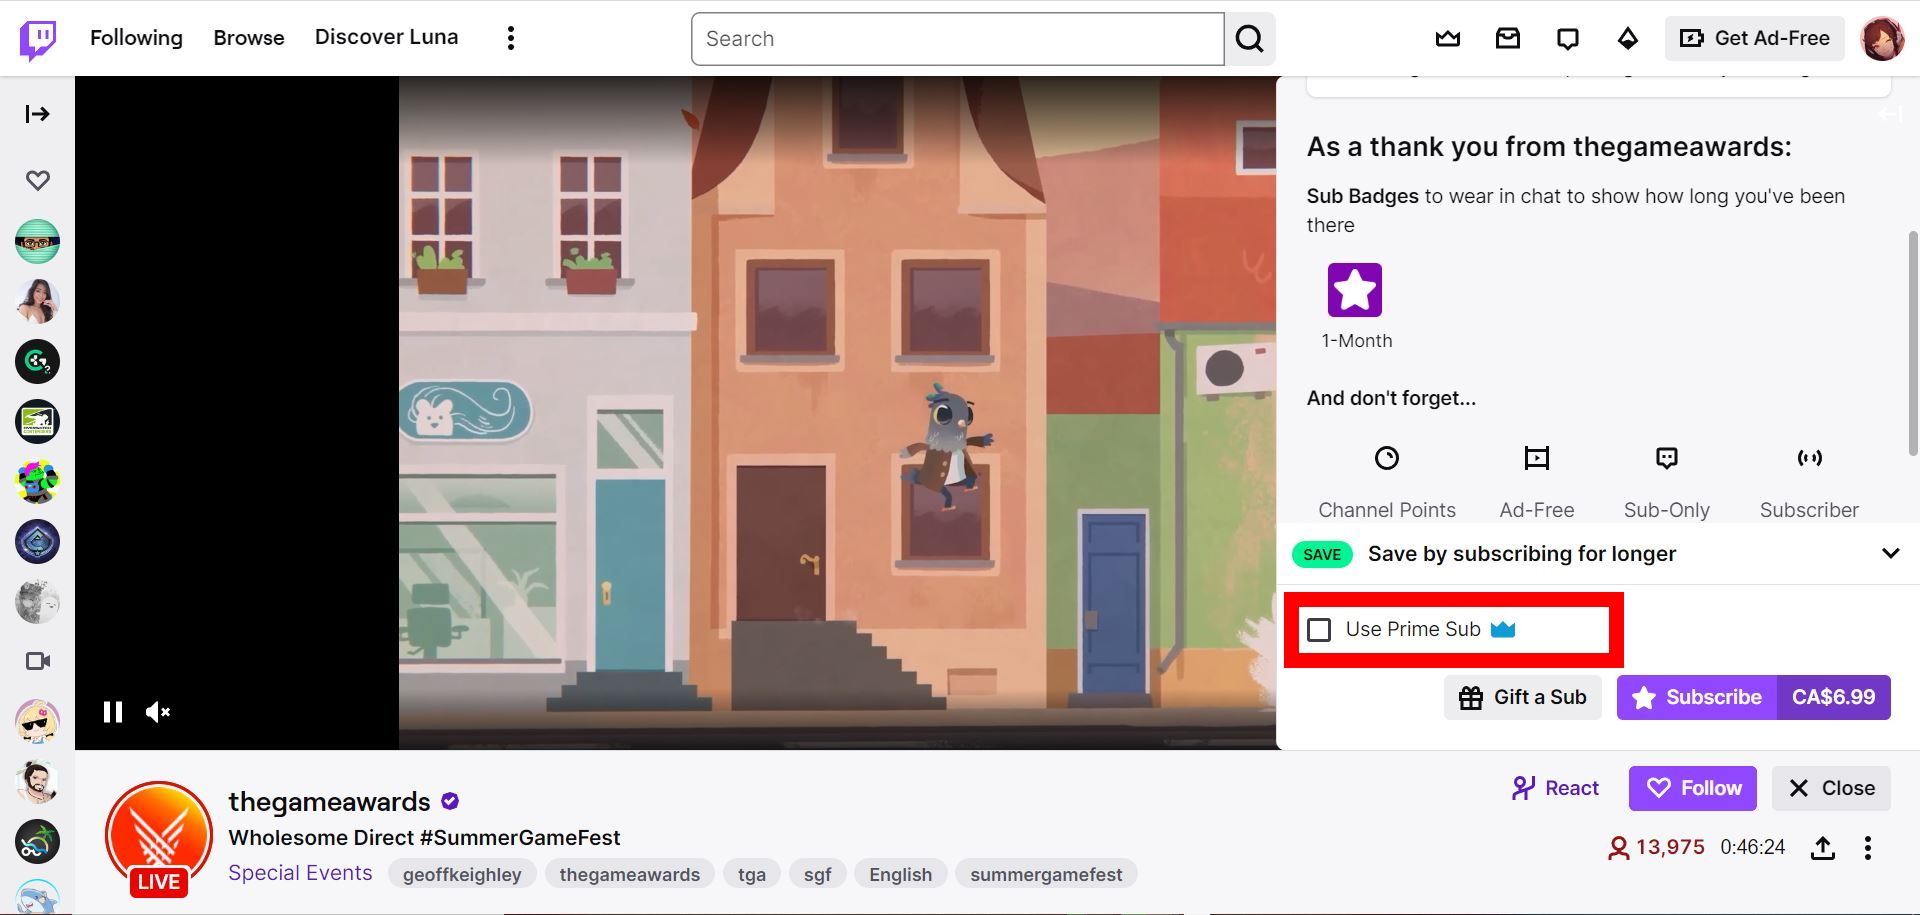Click the Twitch logo

pos(36,37)
